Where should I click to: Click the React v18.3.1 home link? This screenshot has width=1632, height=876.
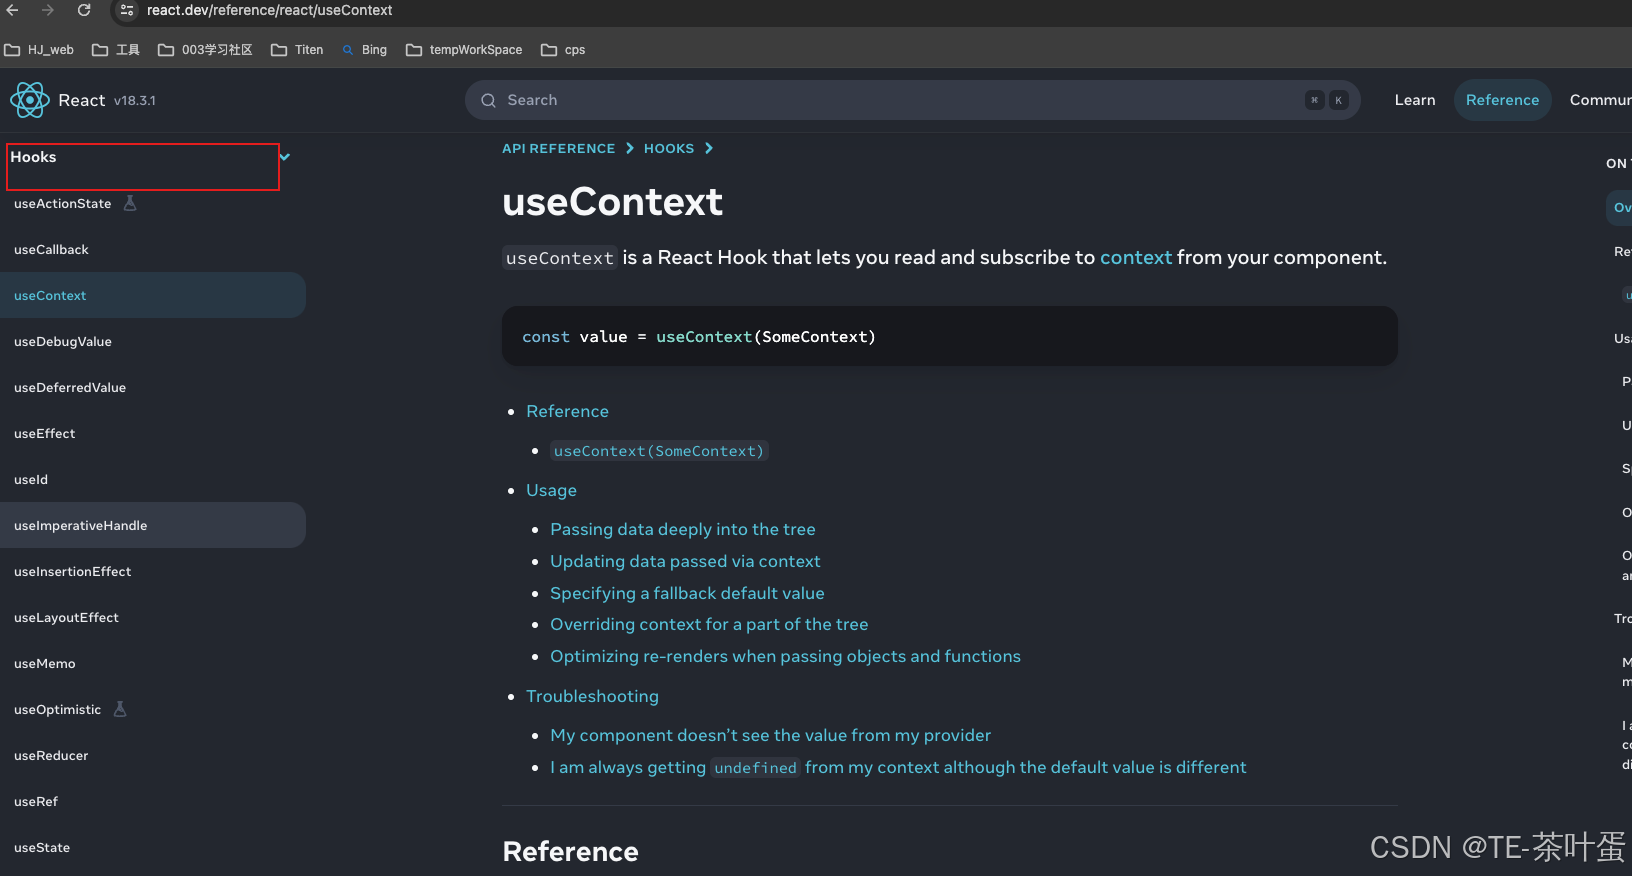click(x=83, y=100)
